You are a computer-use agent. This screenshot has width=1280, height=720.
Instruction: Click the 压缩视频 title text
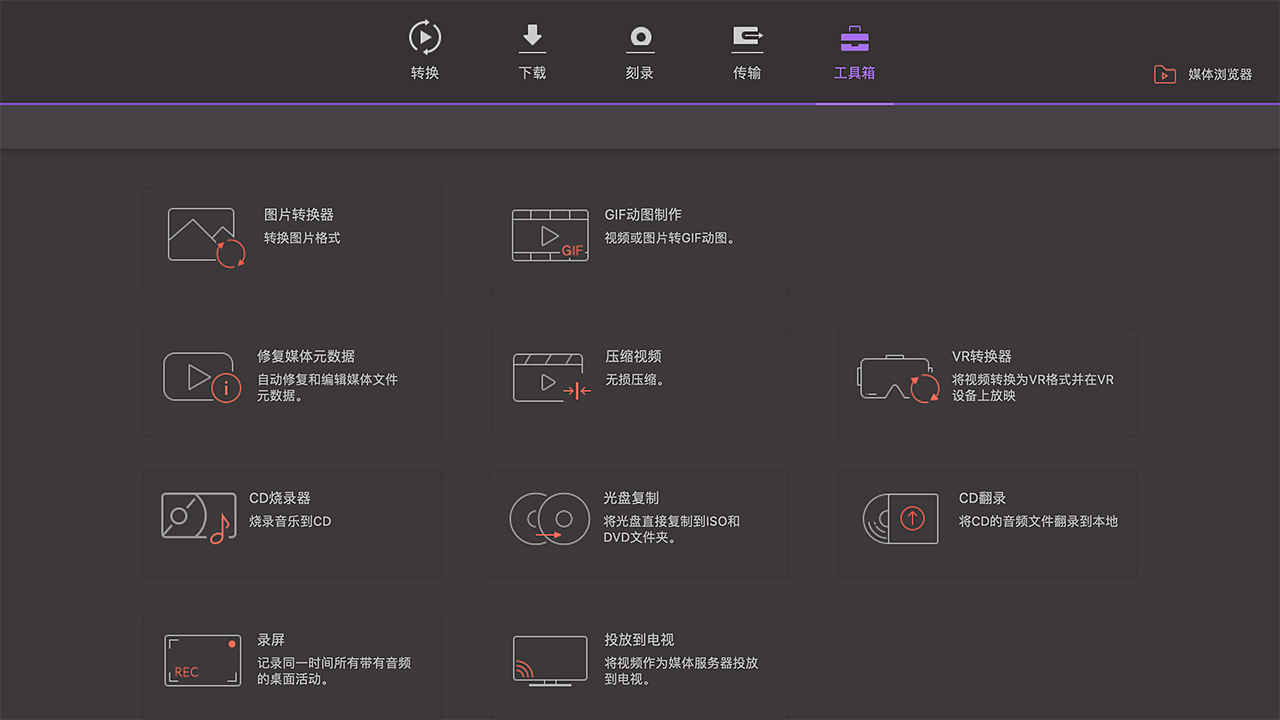[x=633, y=356]
